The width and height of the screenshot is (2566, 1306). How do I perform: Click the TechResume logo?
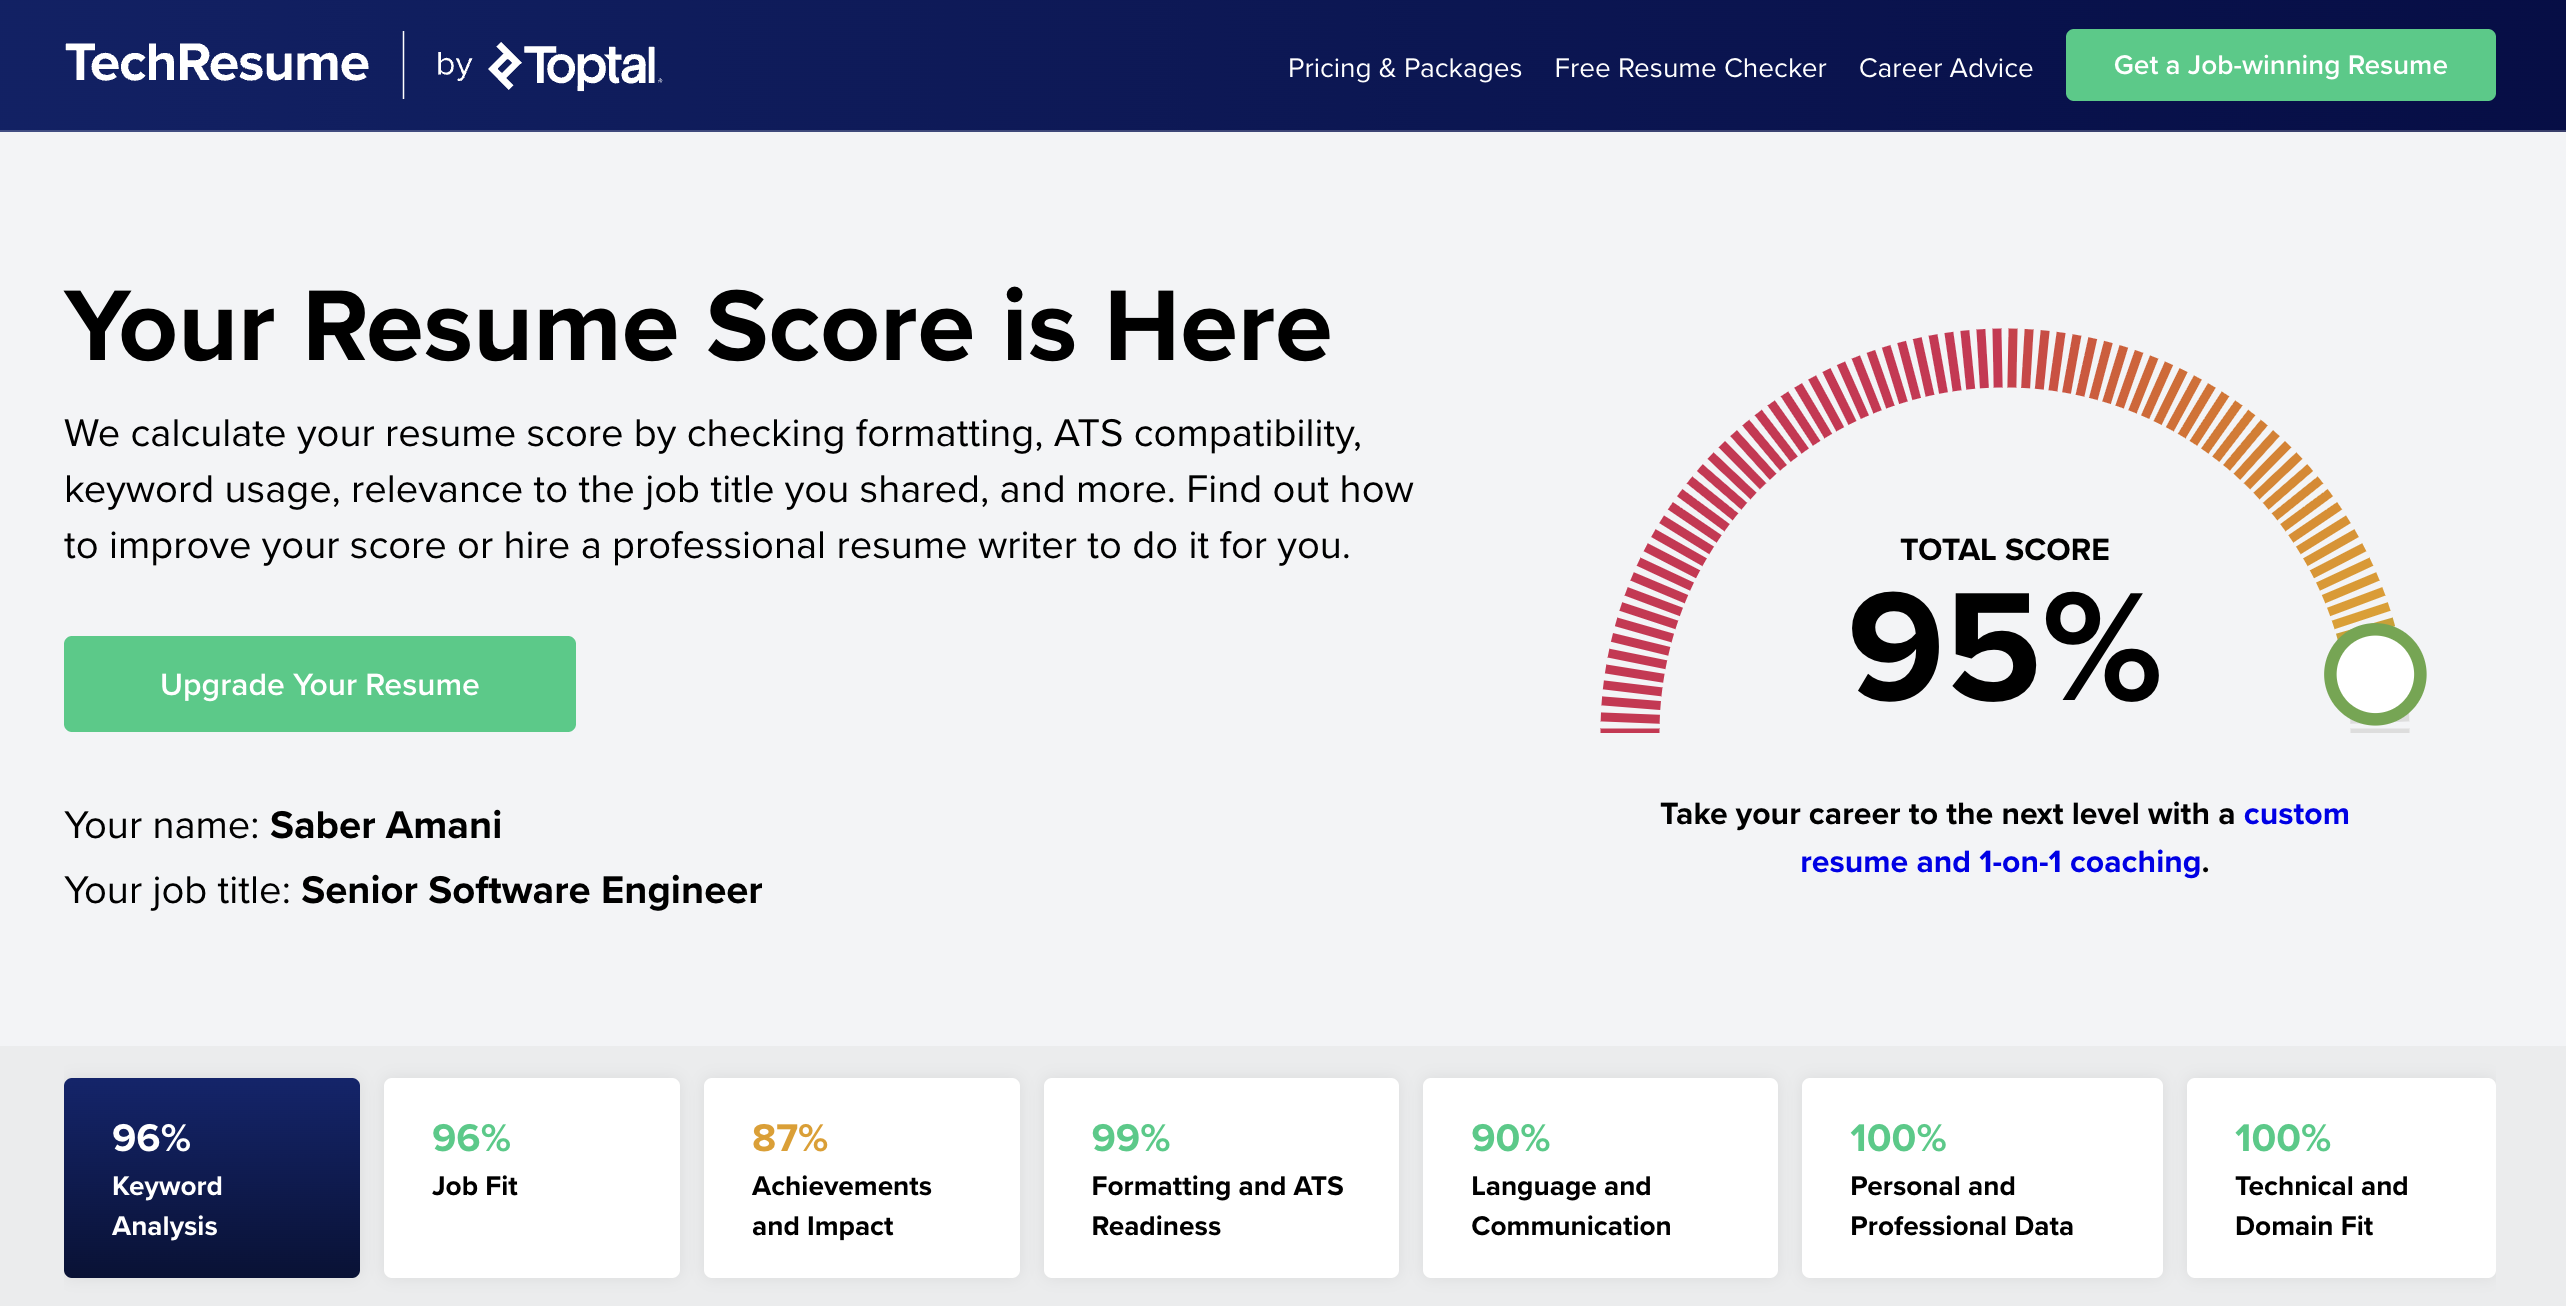[217, 64]
